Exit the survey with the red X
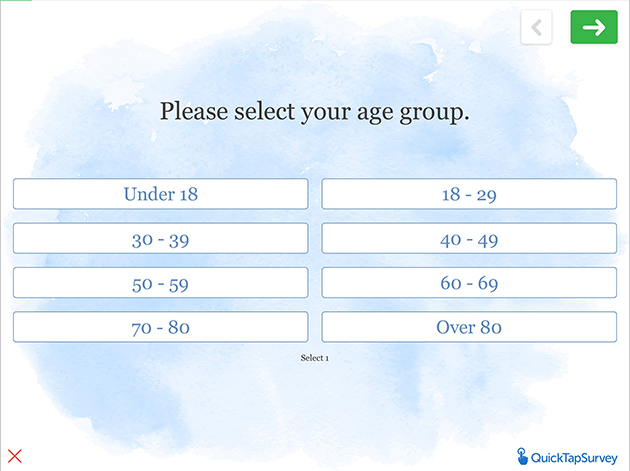The image size is (630, 471). [x=15, y=457]
